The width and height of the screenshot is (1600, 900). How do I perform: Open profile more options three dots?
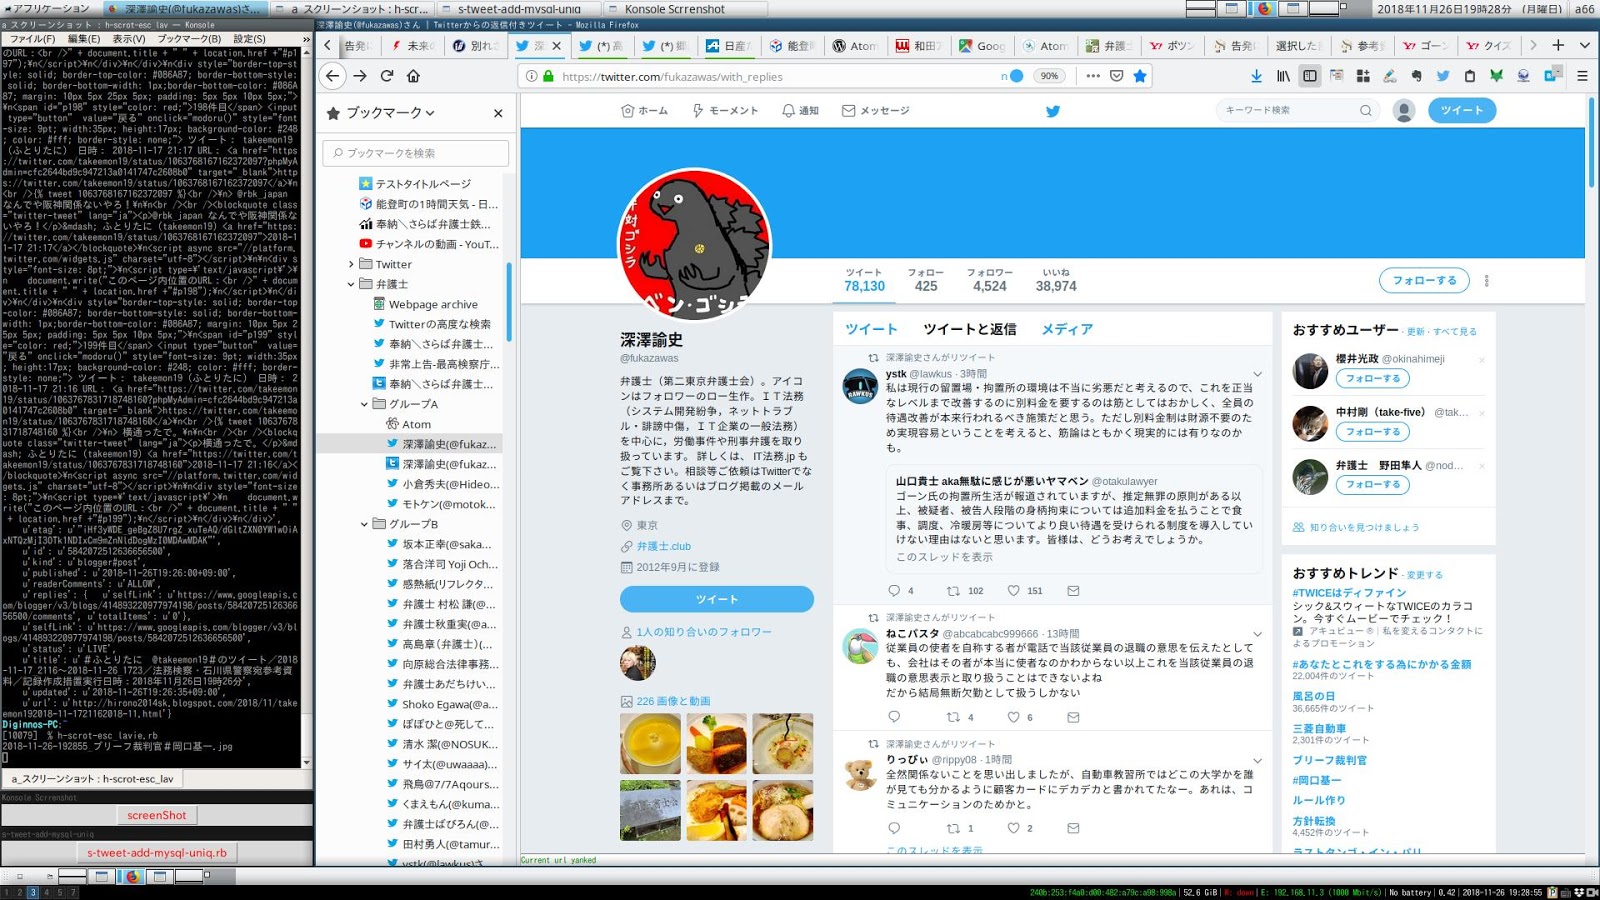click(x=1486, y=281)
